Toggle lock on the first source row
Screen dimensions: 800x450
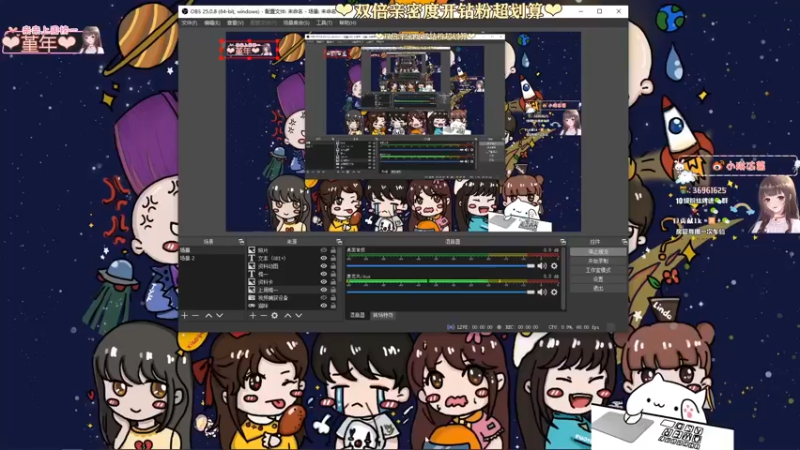[x=333, y=251]
